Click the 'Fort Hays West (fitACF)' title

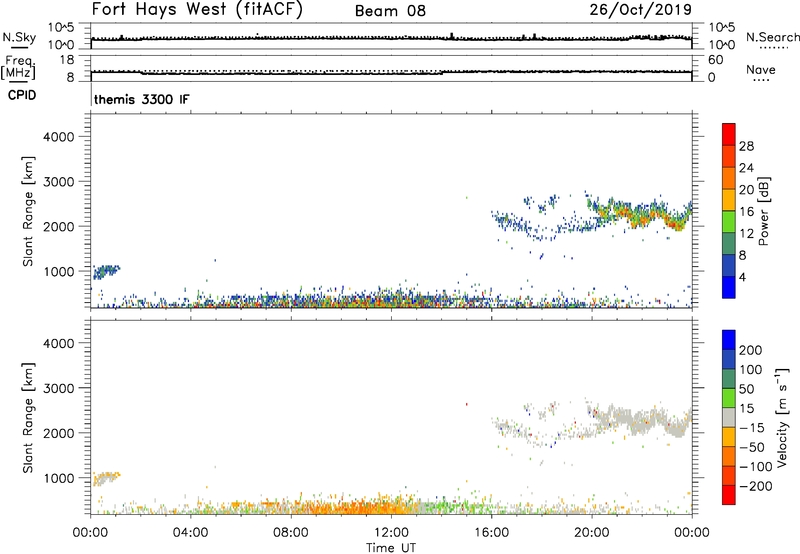pyautogui.click(x=197, y=10)
